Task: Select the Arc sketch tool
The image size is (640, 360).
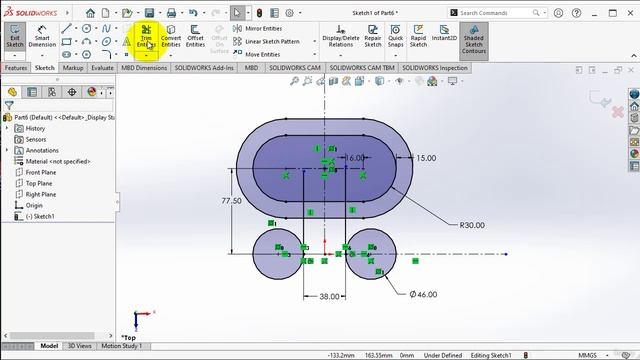Action: 86,41
